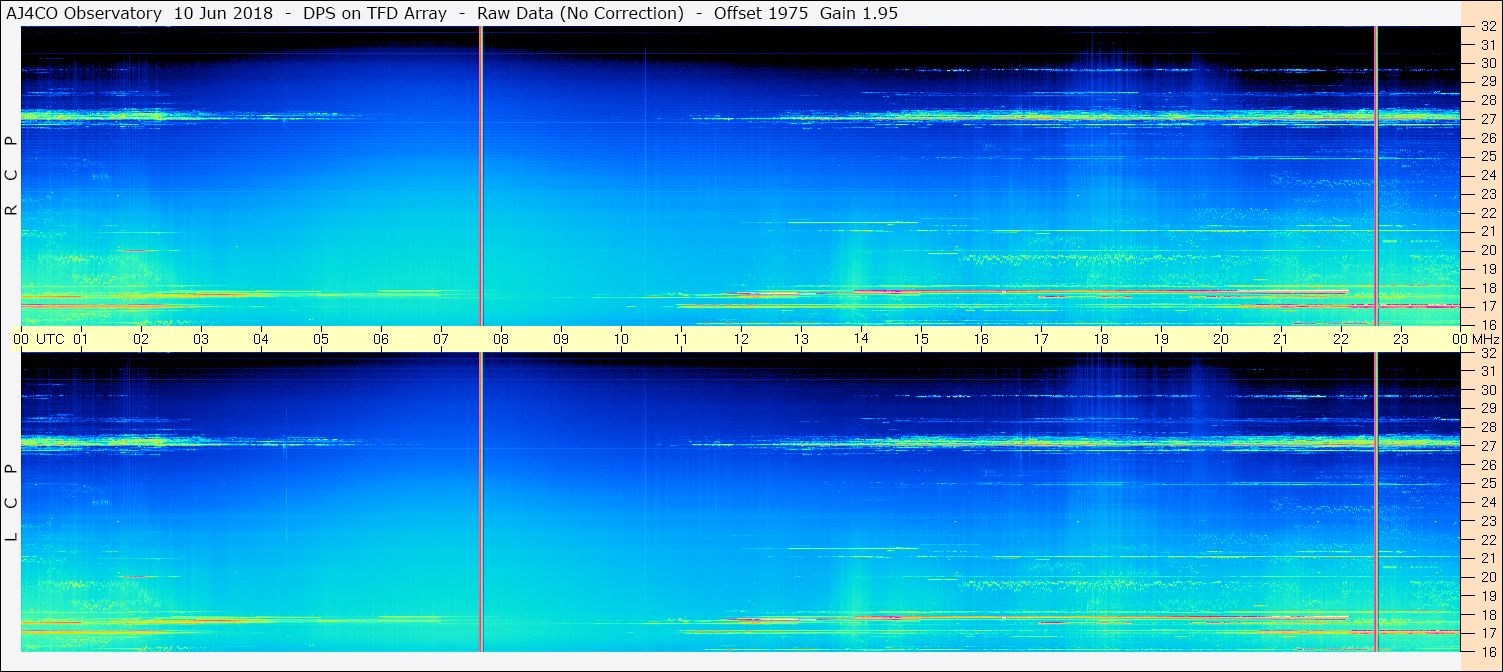Click the RCP panel vertical label
The image size is (1503, 672).
pos(11,176)
